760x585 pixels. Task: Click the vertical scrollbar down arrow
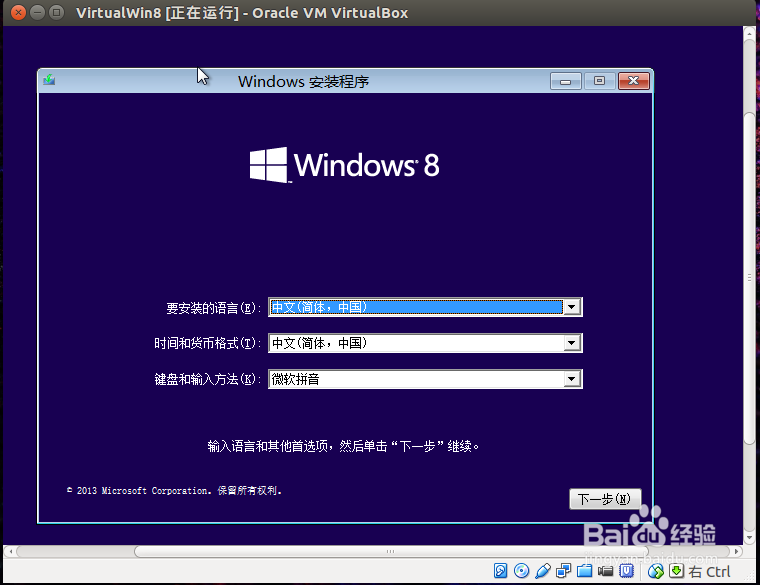tap(749, 538)
